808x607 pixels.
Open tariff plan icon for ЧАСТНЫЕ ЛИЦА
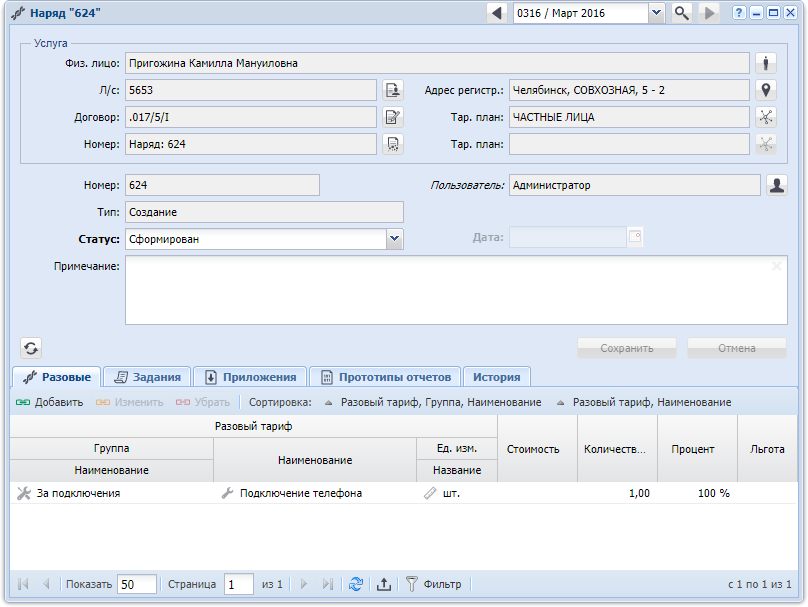[766, 117]
